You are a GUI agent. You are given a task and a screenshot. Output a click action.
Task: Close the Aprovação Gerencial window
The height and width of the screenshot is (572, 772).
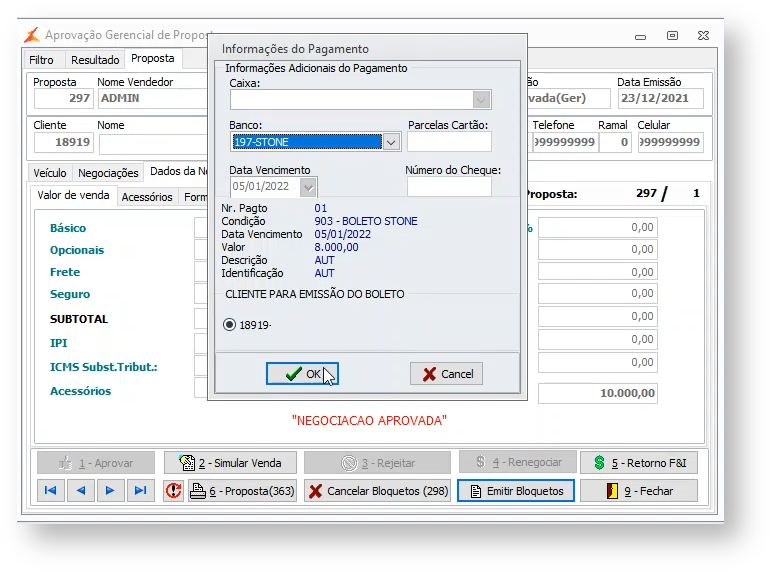pos(704,35)
